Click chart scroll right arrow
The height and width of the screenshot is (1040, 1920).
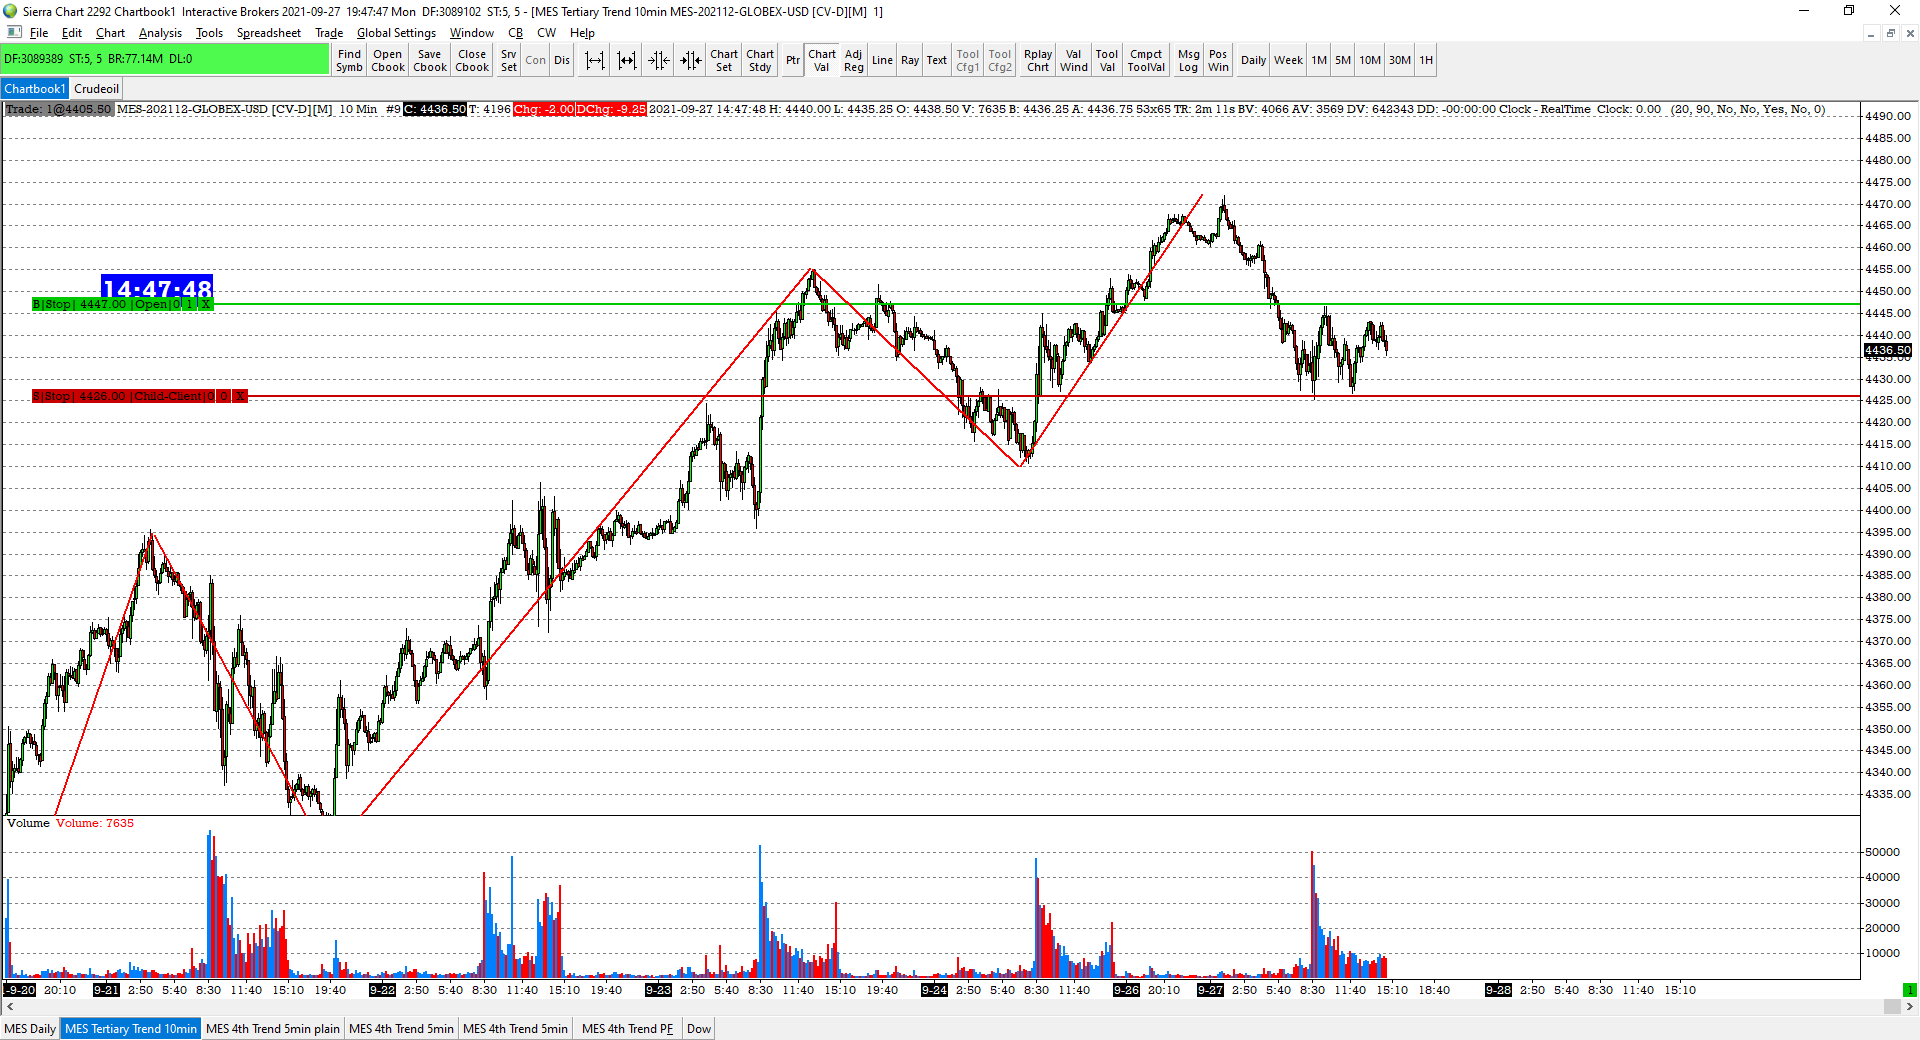tap(1911, 1007)
